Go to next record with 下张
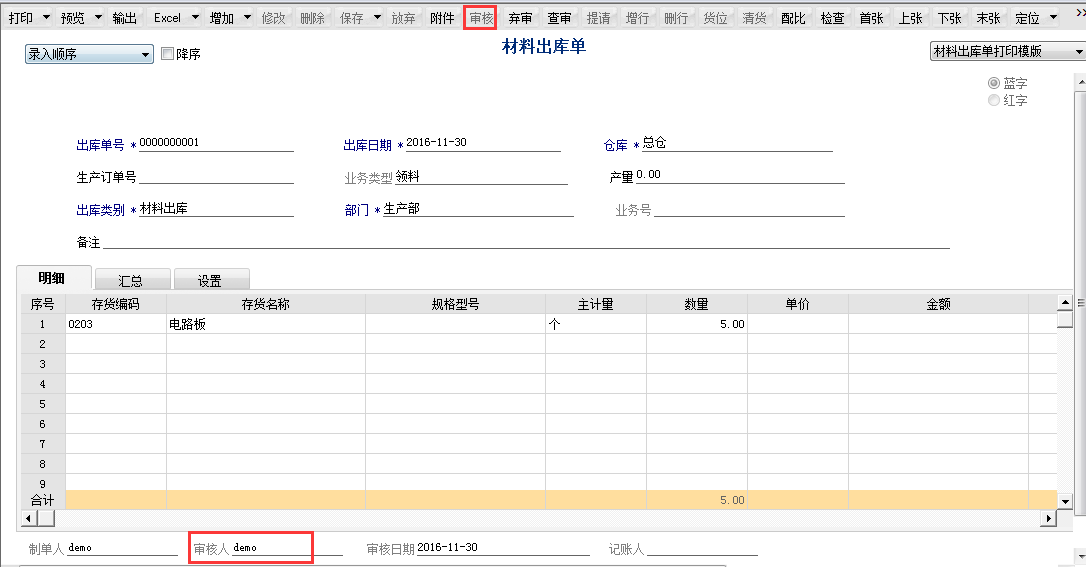 click(x=949, y=18)
